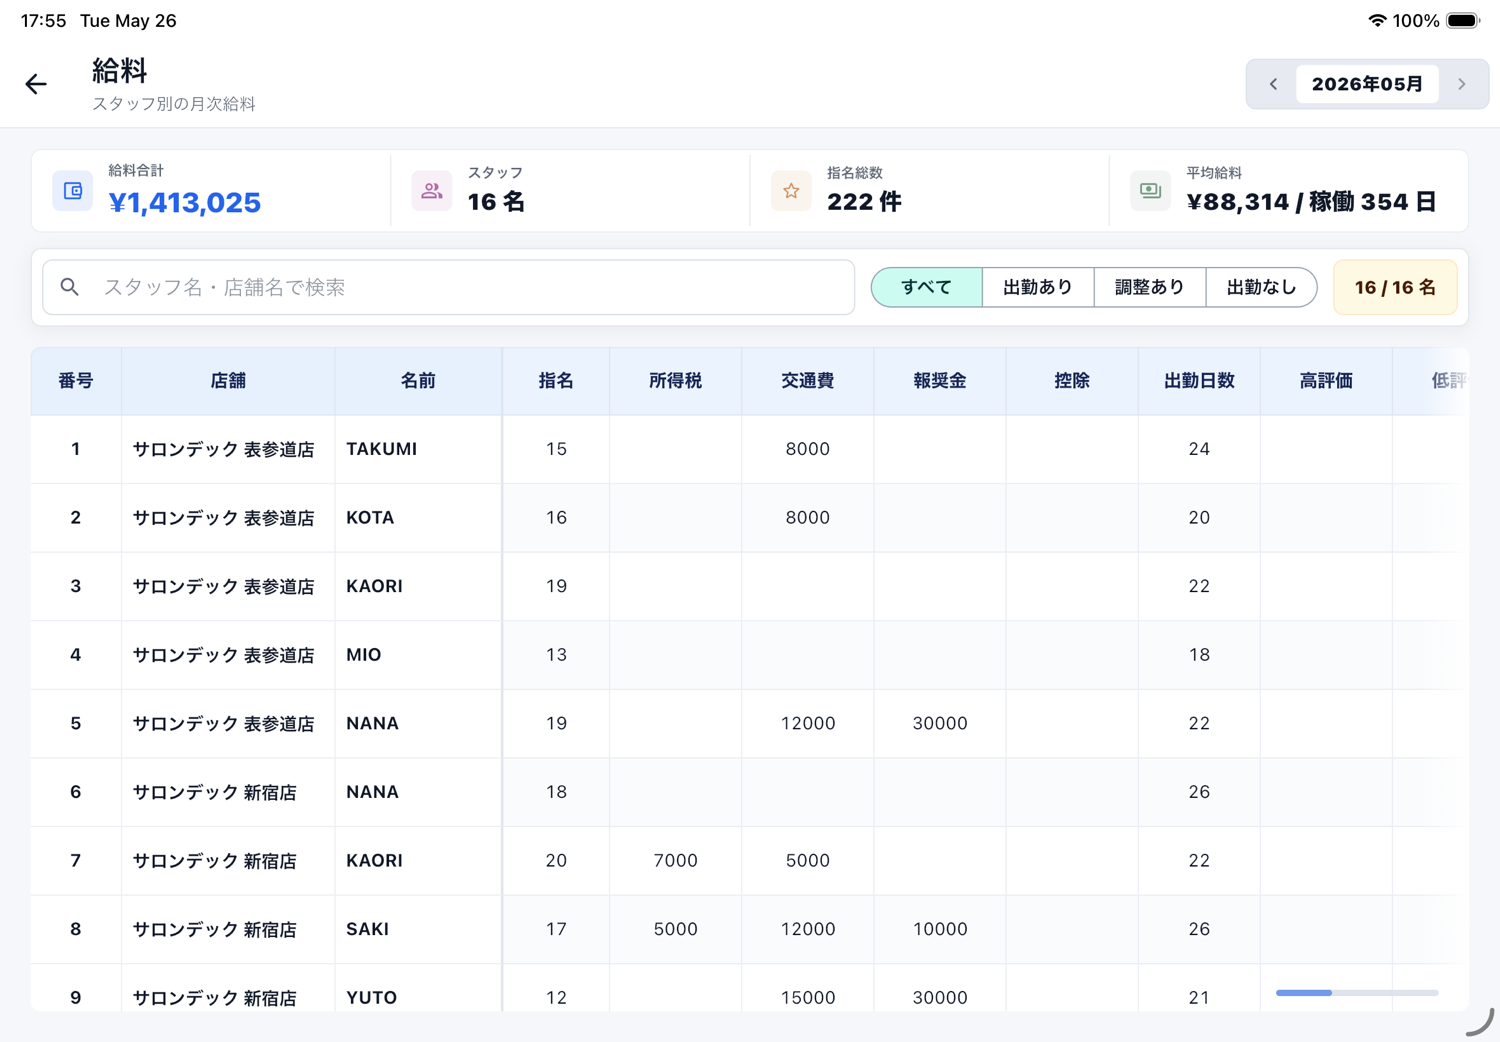Click the 7000 income tax cell
Screen dimensions: 1500x1042
[676, 861]
